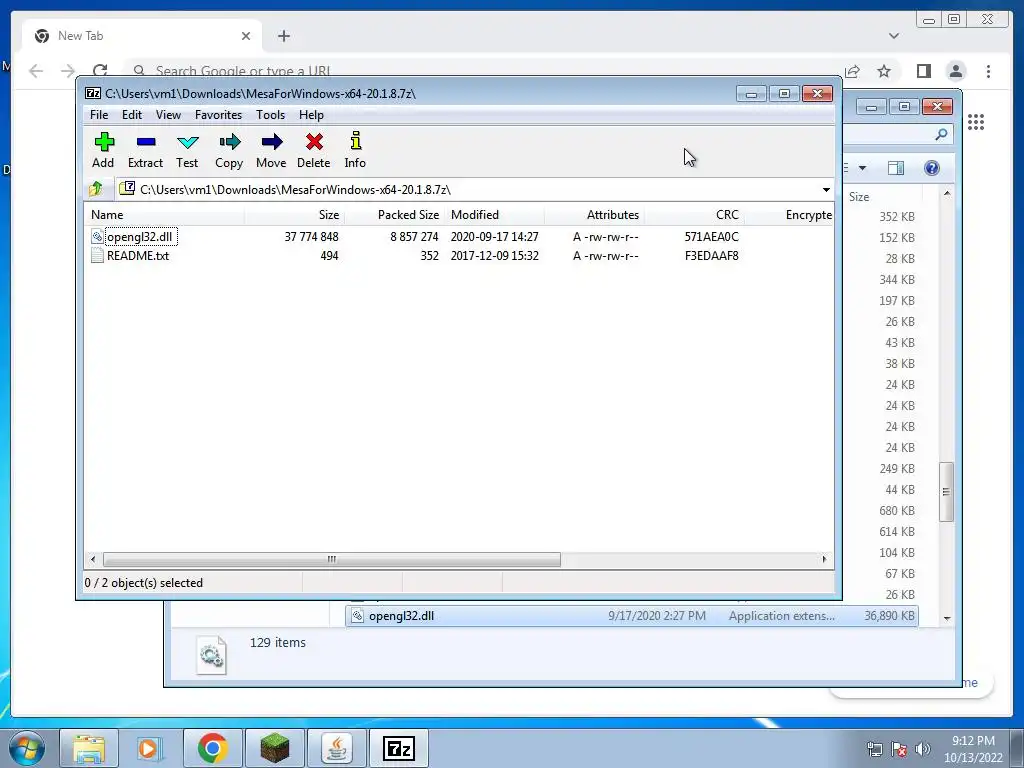The width and height of the screenshot is (1024, 768).
Task: Click the Copy toolbar icon
Action: tap(229, 150)
